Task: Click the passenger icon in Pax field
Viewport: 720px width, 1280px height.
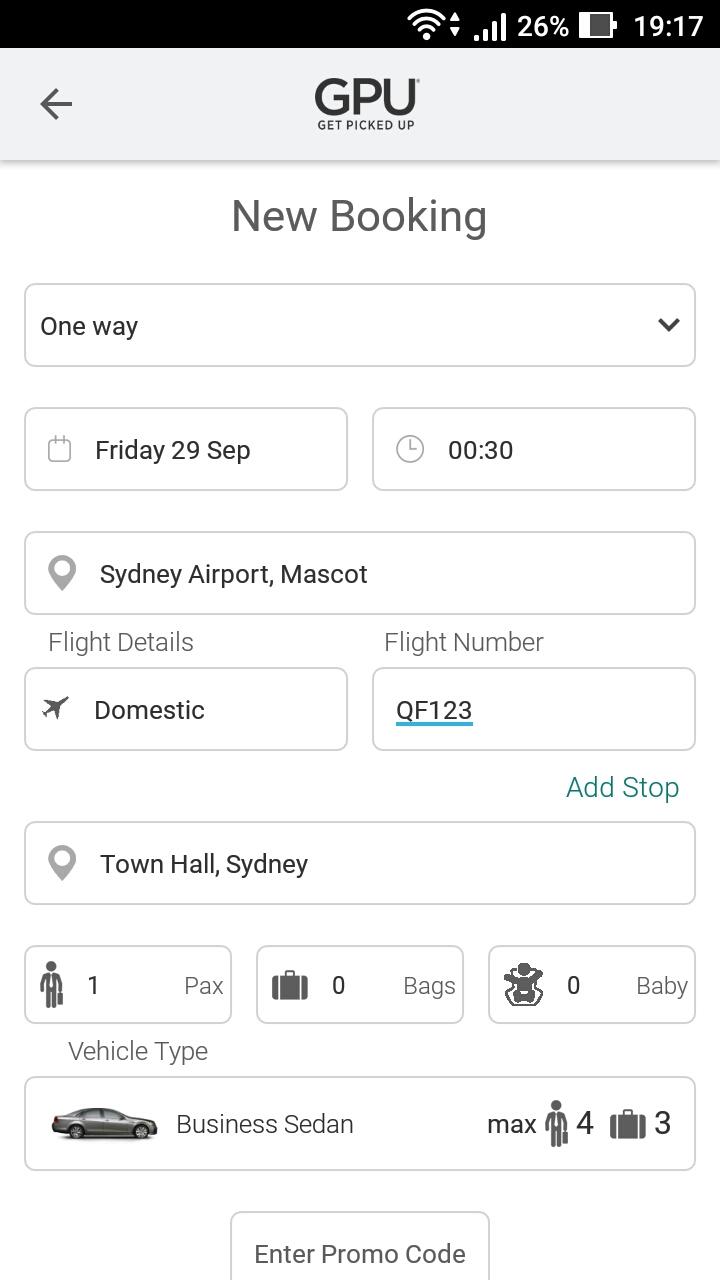Action: point(52,985)
